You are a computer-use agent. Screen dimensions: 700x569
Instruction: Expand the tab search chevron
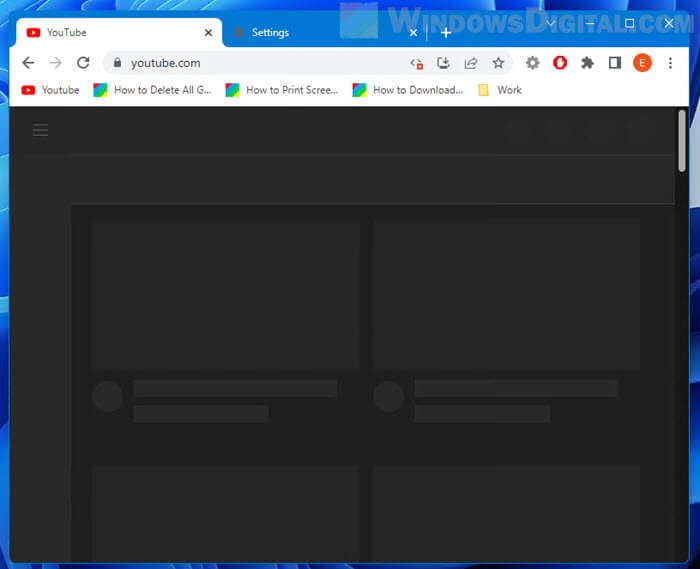pyautogui.click(x=550, y=23)
